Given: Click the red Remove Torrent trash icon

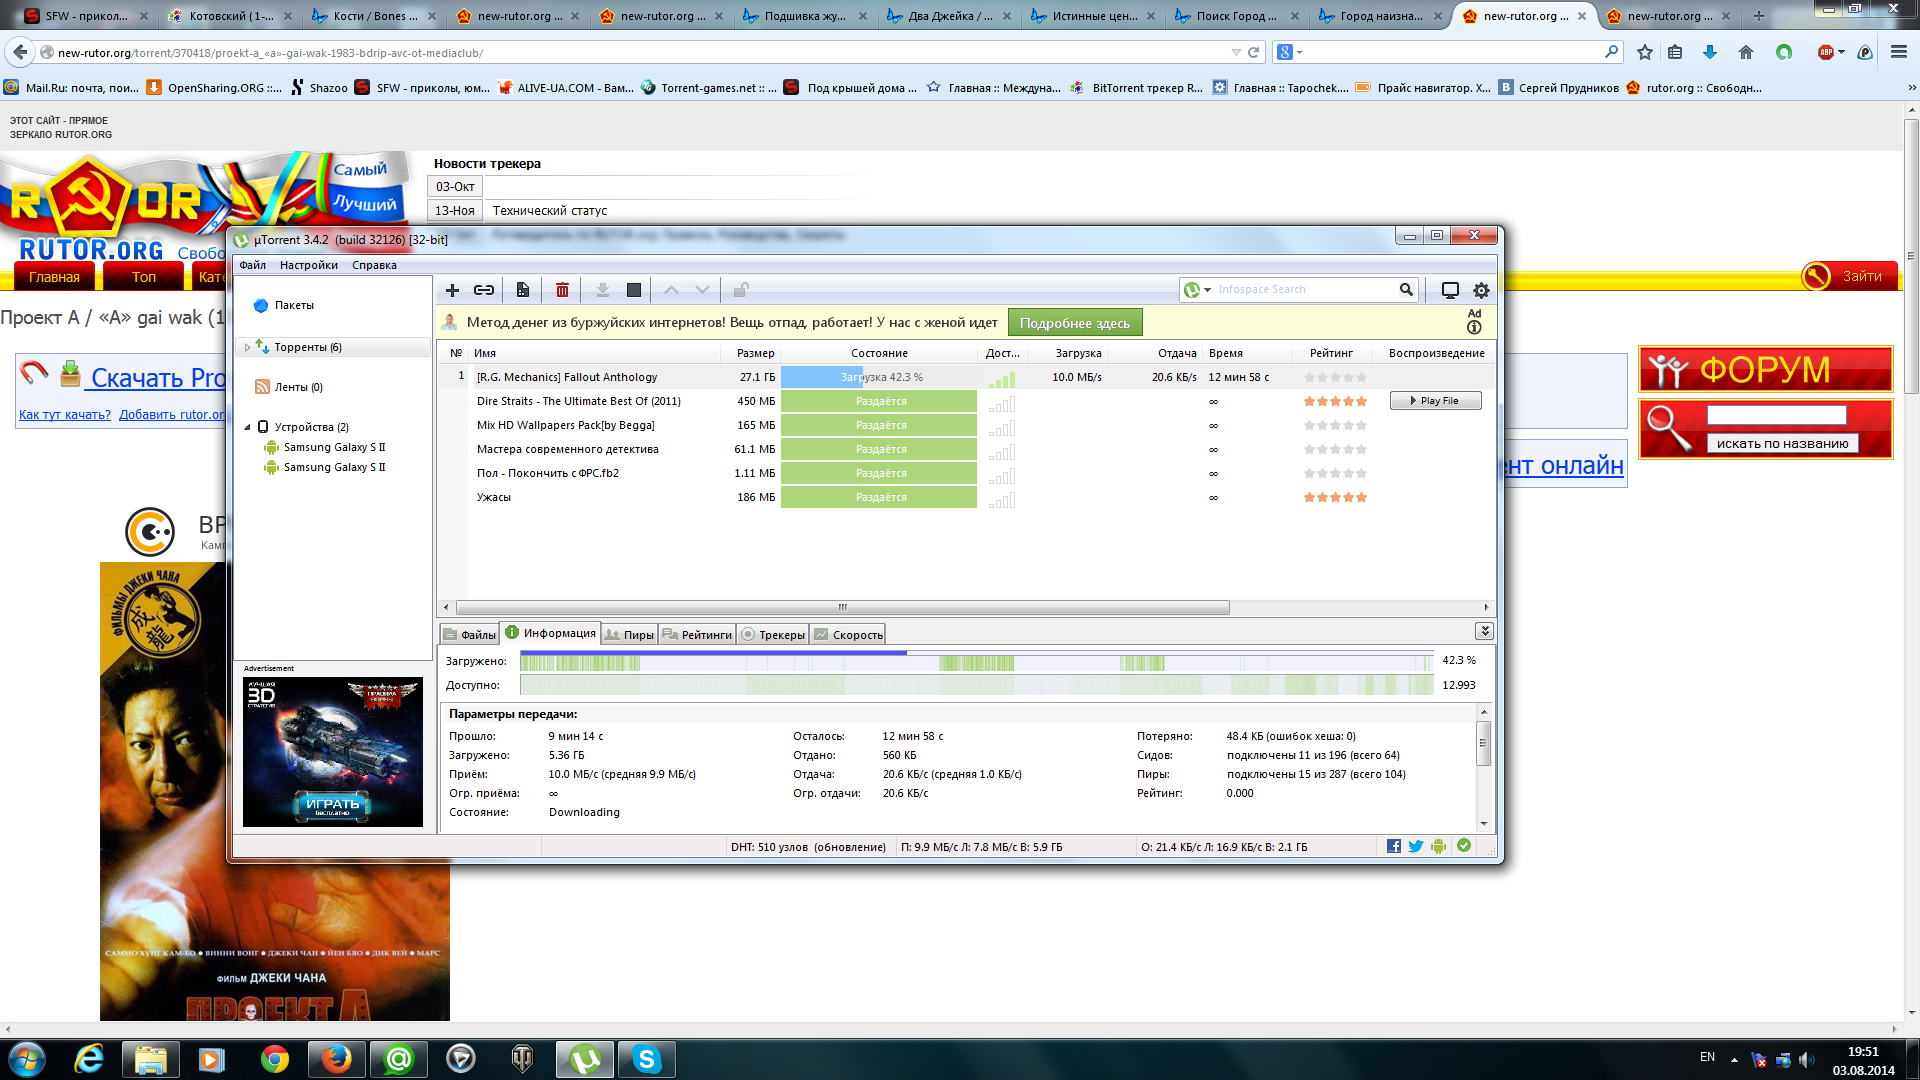Looking at the screenshot, I should pyautogui.click(x=562, y=290).
